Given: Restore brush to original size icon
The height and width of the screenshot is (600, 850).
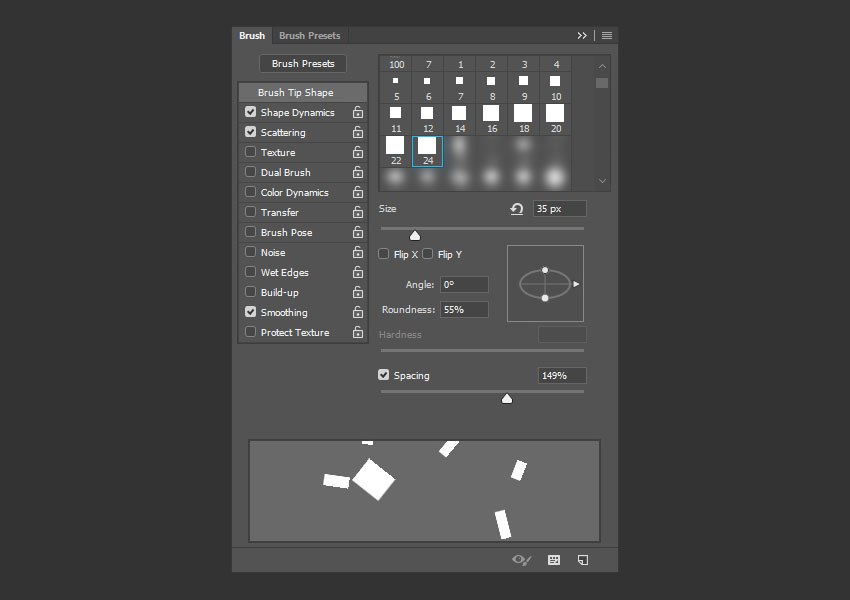Looking at the screenshot, I should [x=517, y=209].
